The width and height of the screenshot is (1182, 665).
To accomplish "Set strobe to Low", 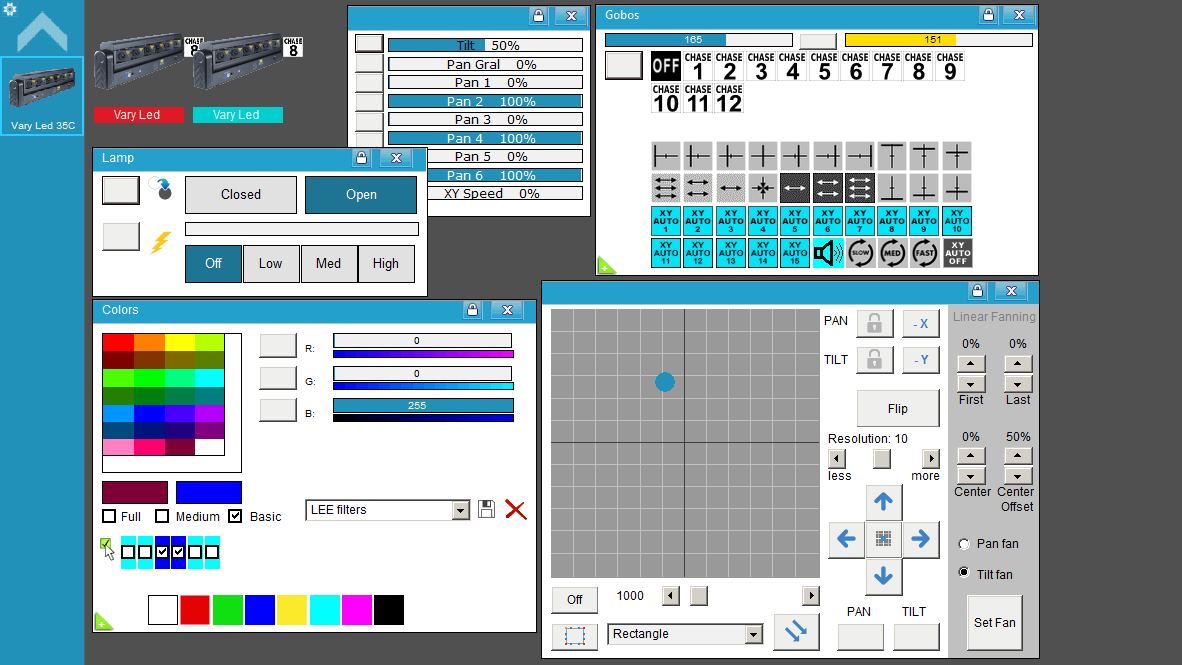I will [271, 264].
